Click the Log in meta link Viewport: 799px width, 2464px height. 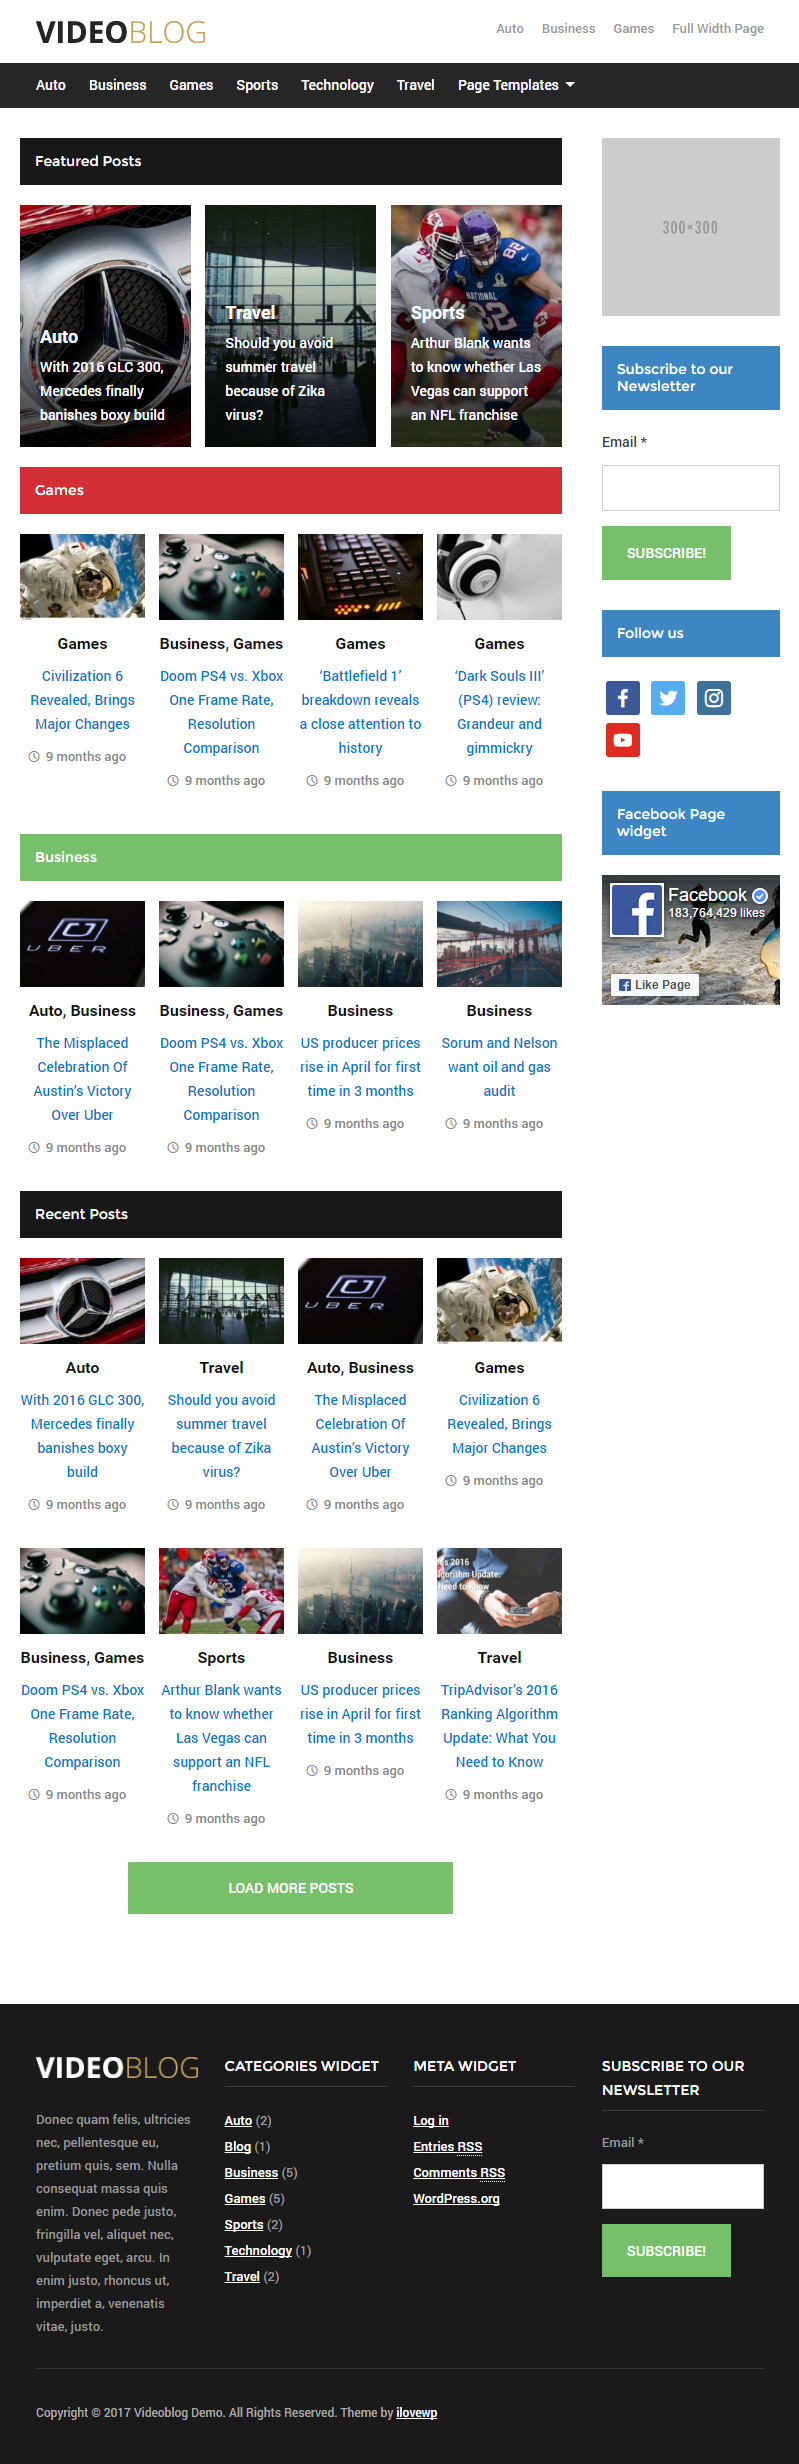pos(431,2120)
